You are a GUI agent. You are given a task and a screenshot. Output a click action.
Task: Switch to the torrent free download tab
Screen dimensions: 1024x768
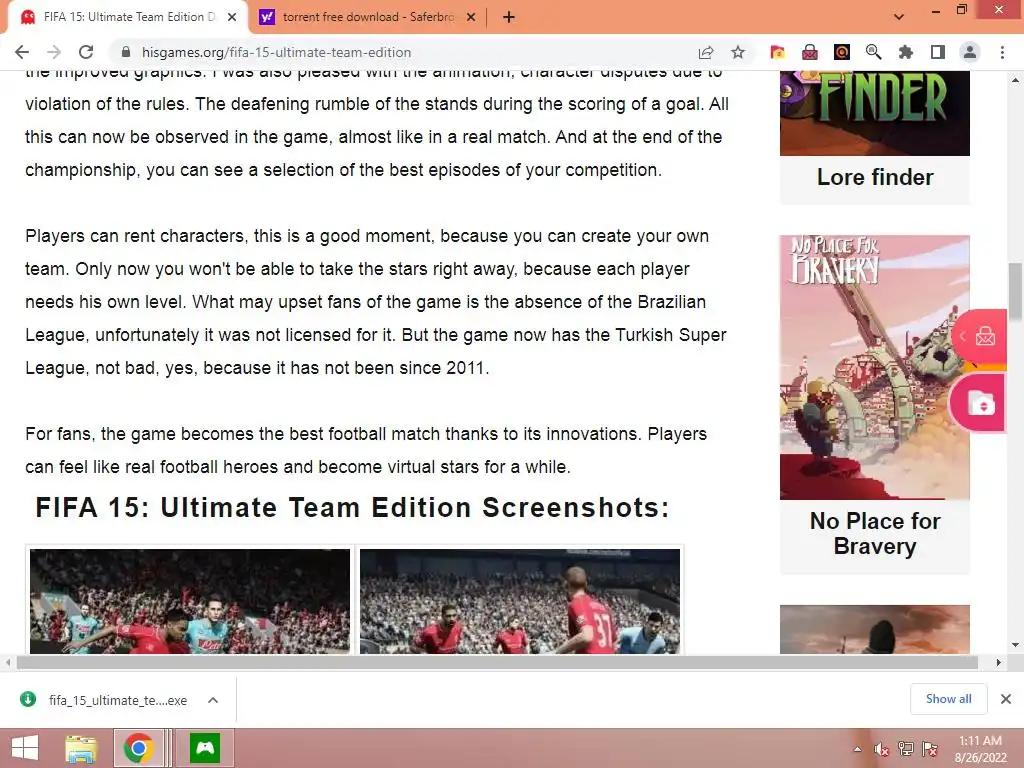pos(368,17)
